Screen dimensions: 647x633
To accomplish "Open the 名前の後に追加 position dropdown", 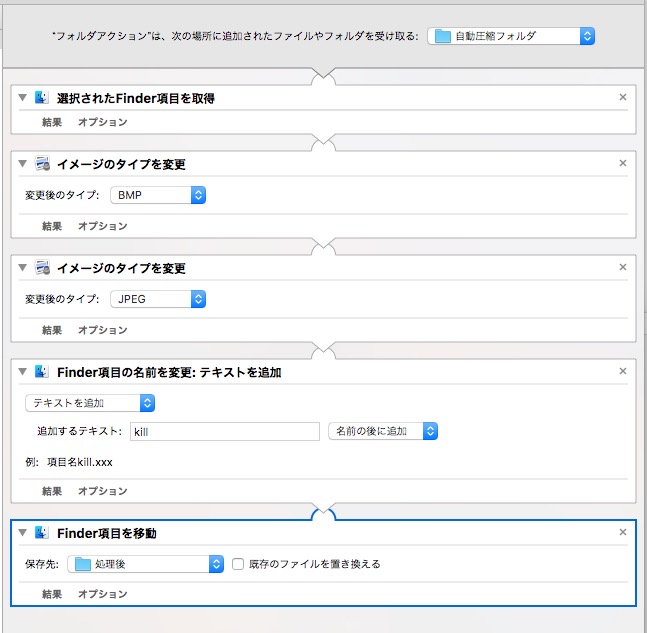I will coord(383,431).
